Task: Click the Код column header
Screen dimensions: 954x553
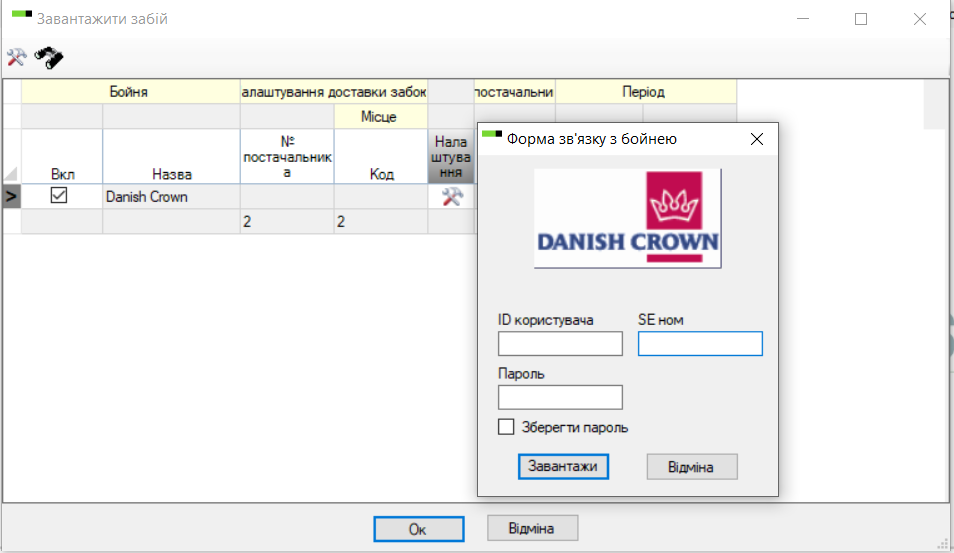Action: point(381,156)
